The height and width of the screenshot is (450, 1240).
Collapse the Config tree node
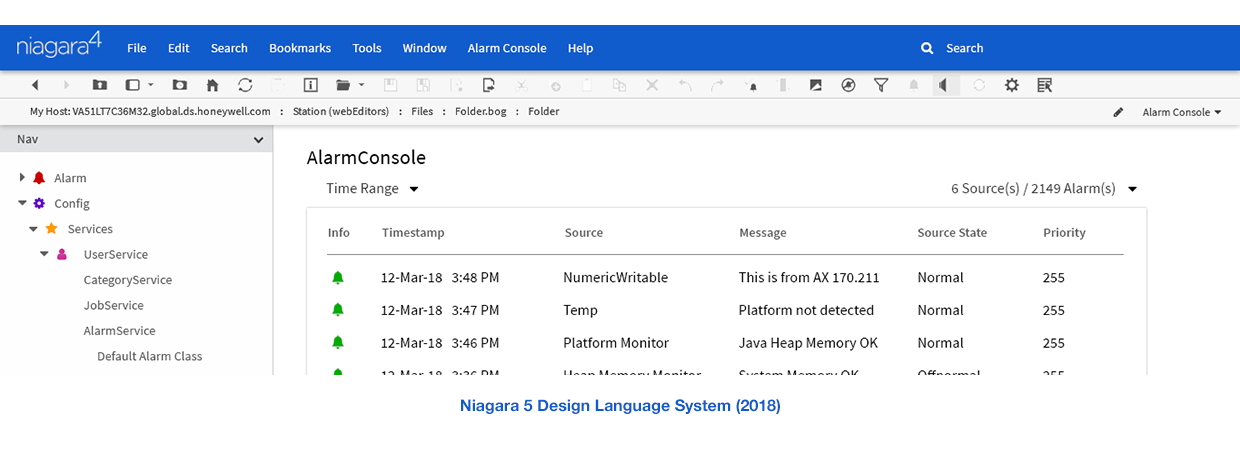(22, 203)
